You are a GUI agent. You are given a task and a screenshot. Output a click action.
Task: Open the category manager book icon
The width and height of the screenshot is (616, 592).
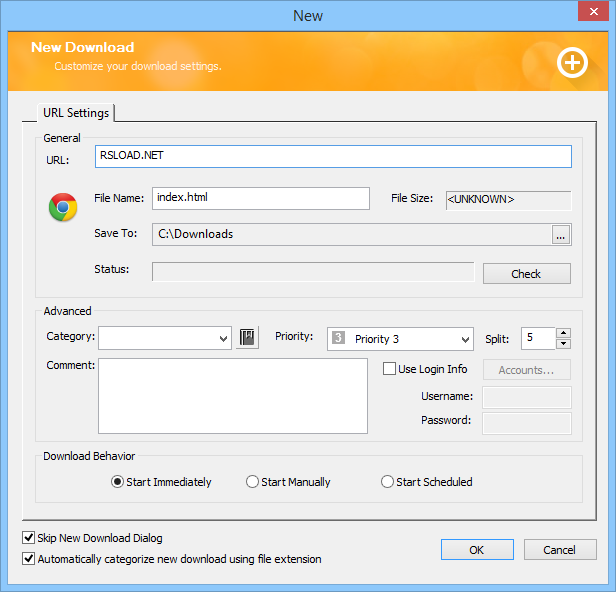[x=247, y=337]
